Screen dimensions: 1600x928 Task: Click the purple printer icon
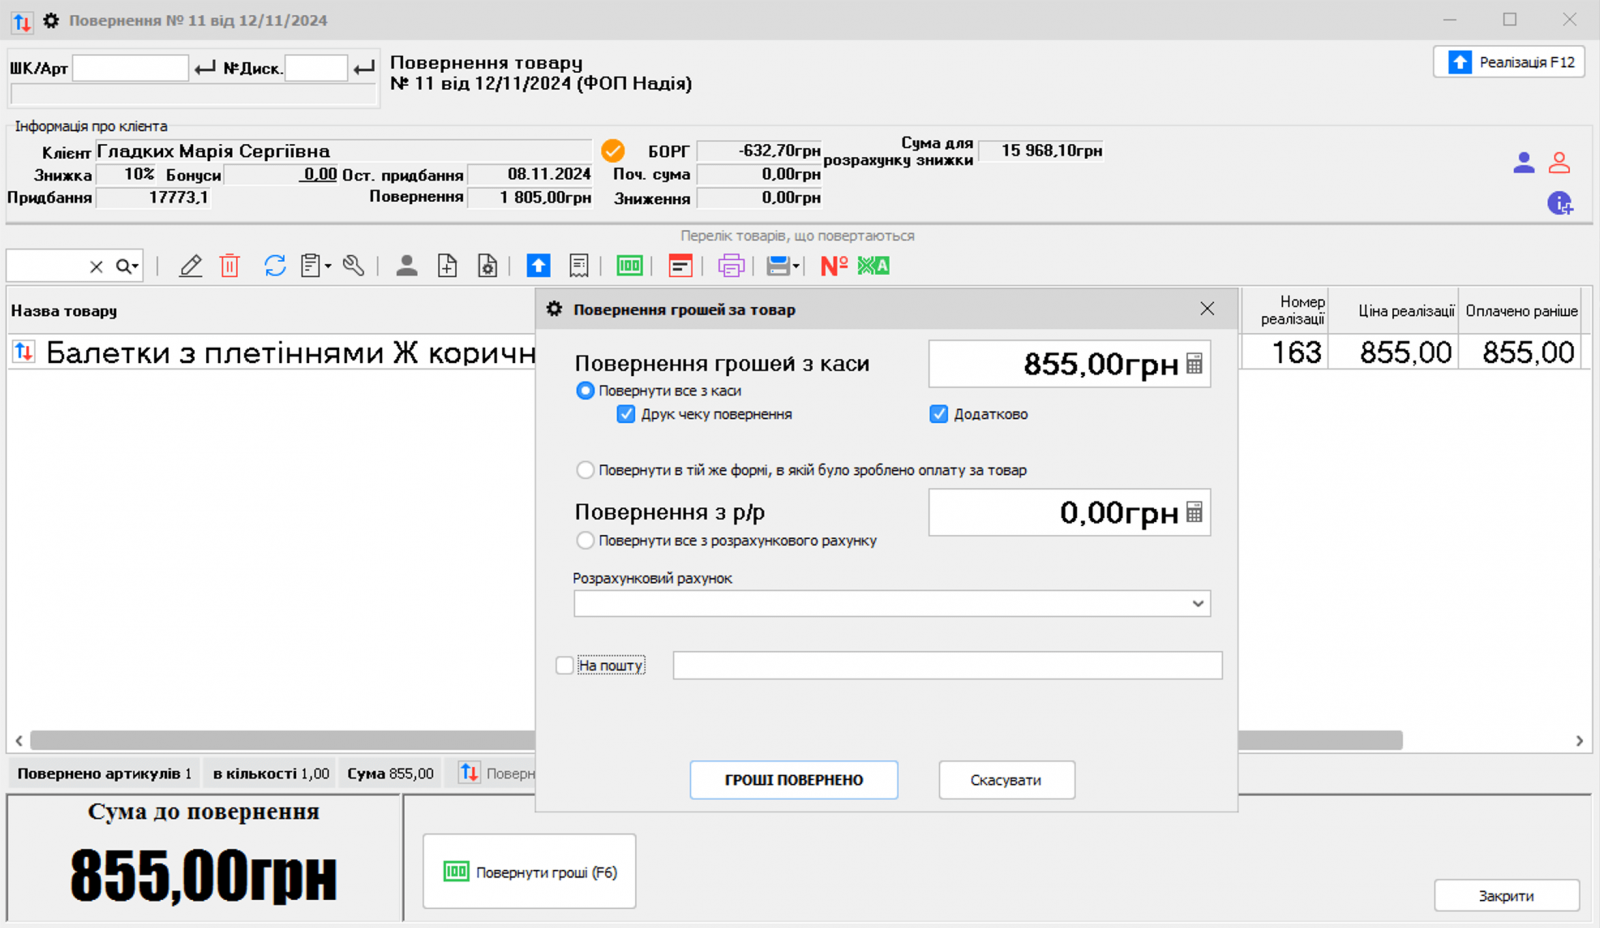[731, 266]
